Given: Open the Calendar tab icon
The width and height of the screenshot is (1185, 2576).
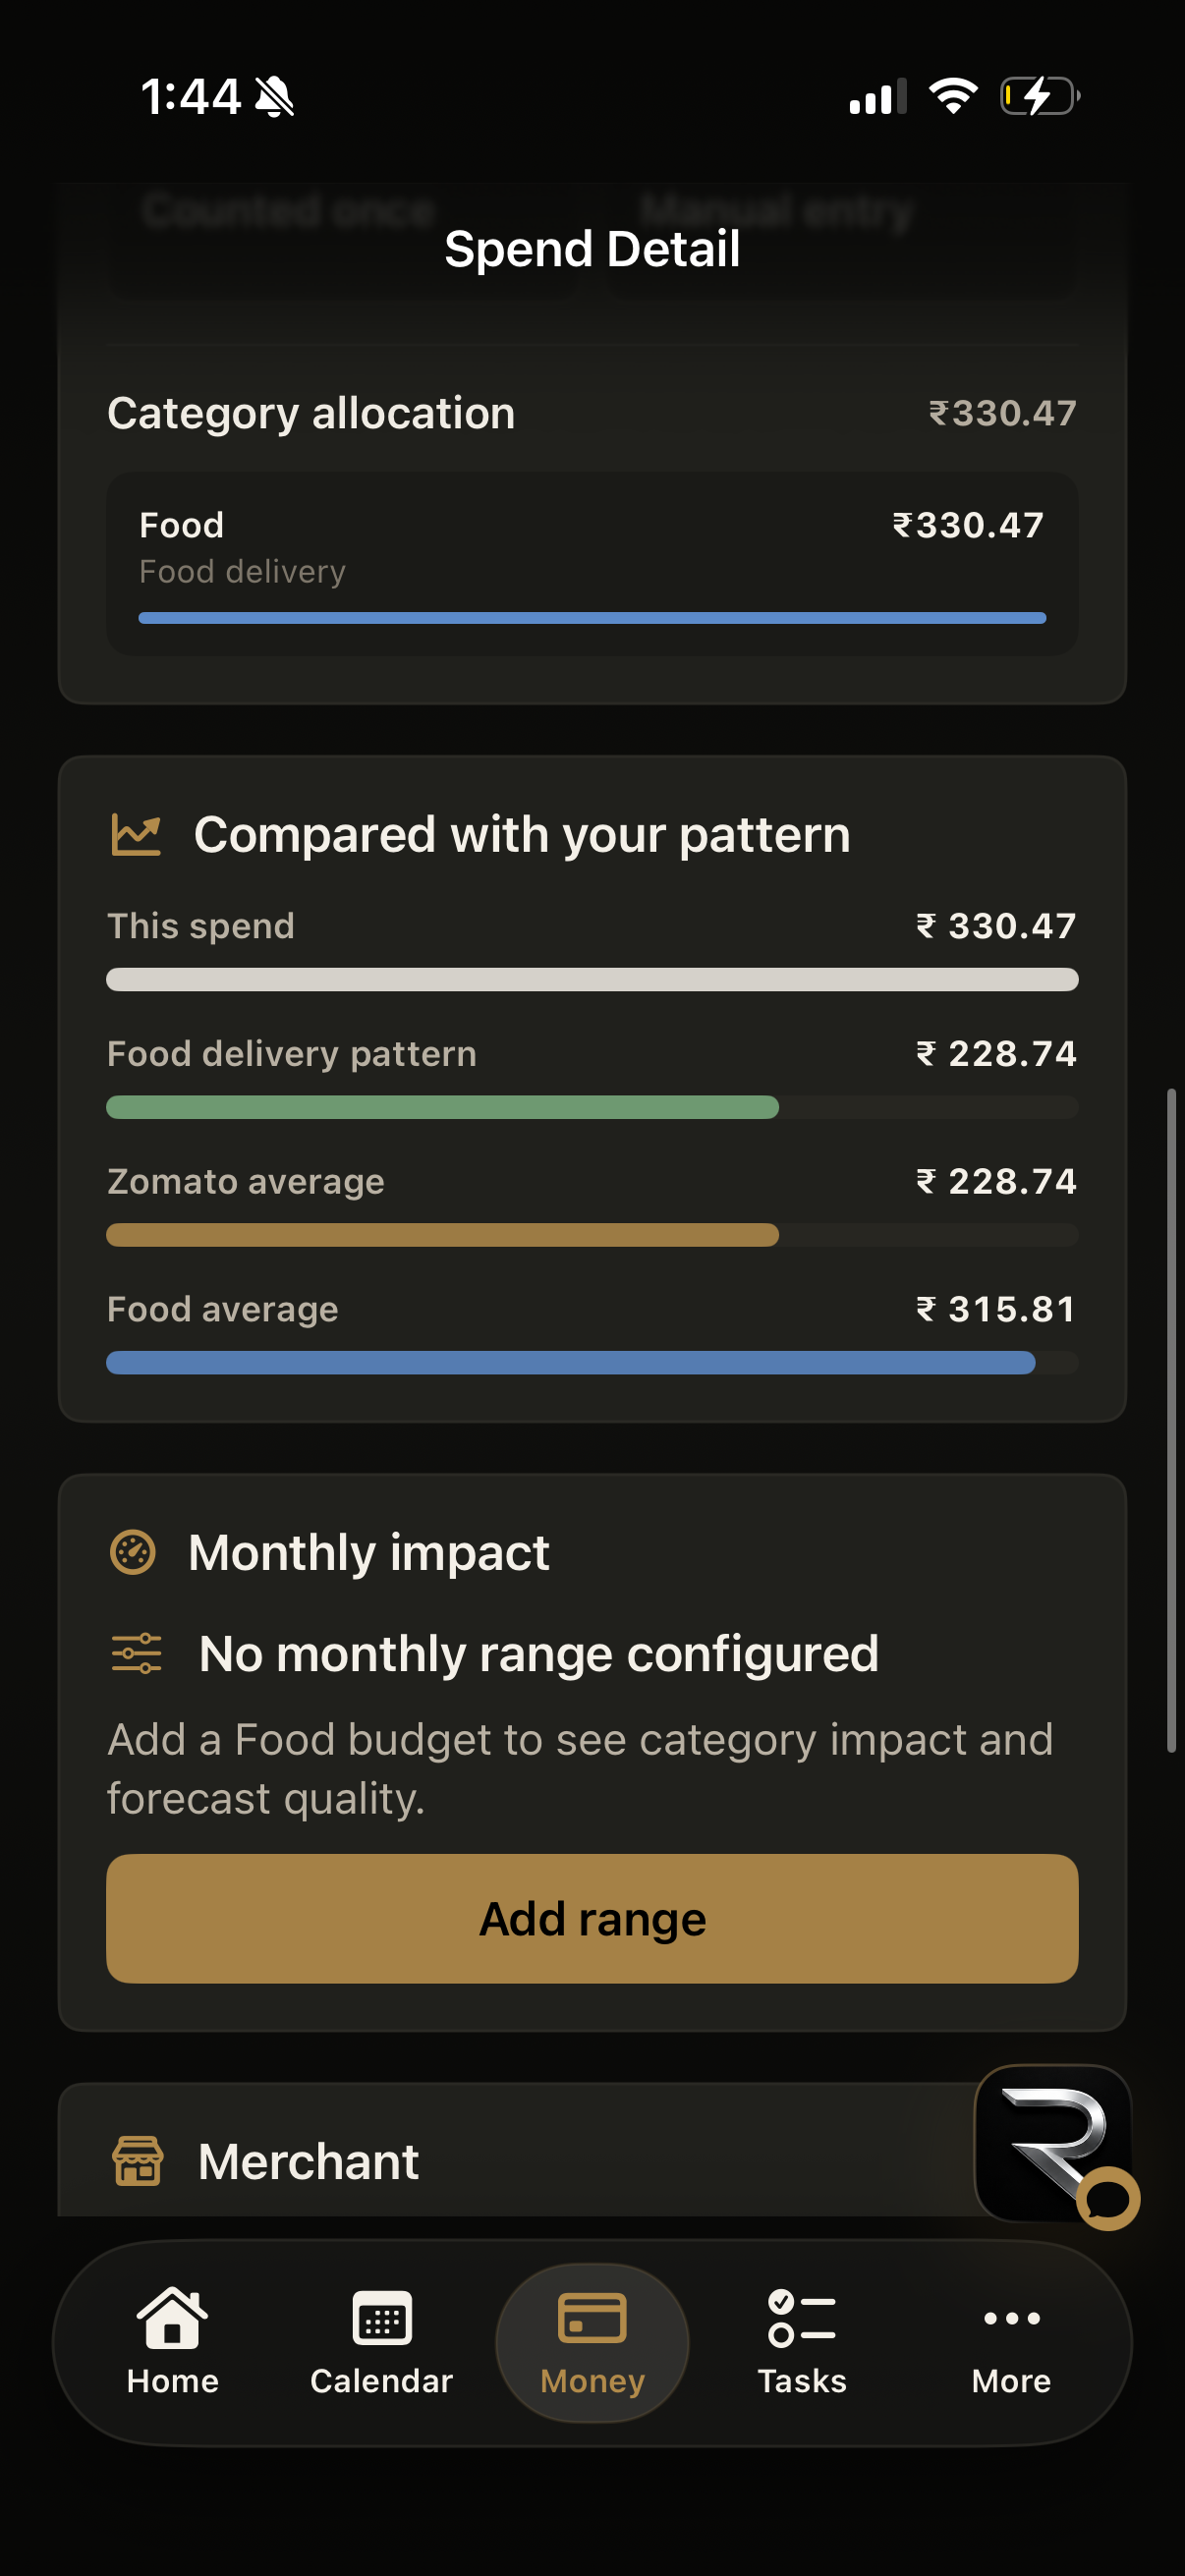Looking at the screenshot, I should (x=382, y=2317).
